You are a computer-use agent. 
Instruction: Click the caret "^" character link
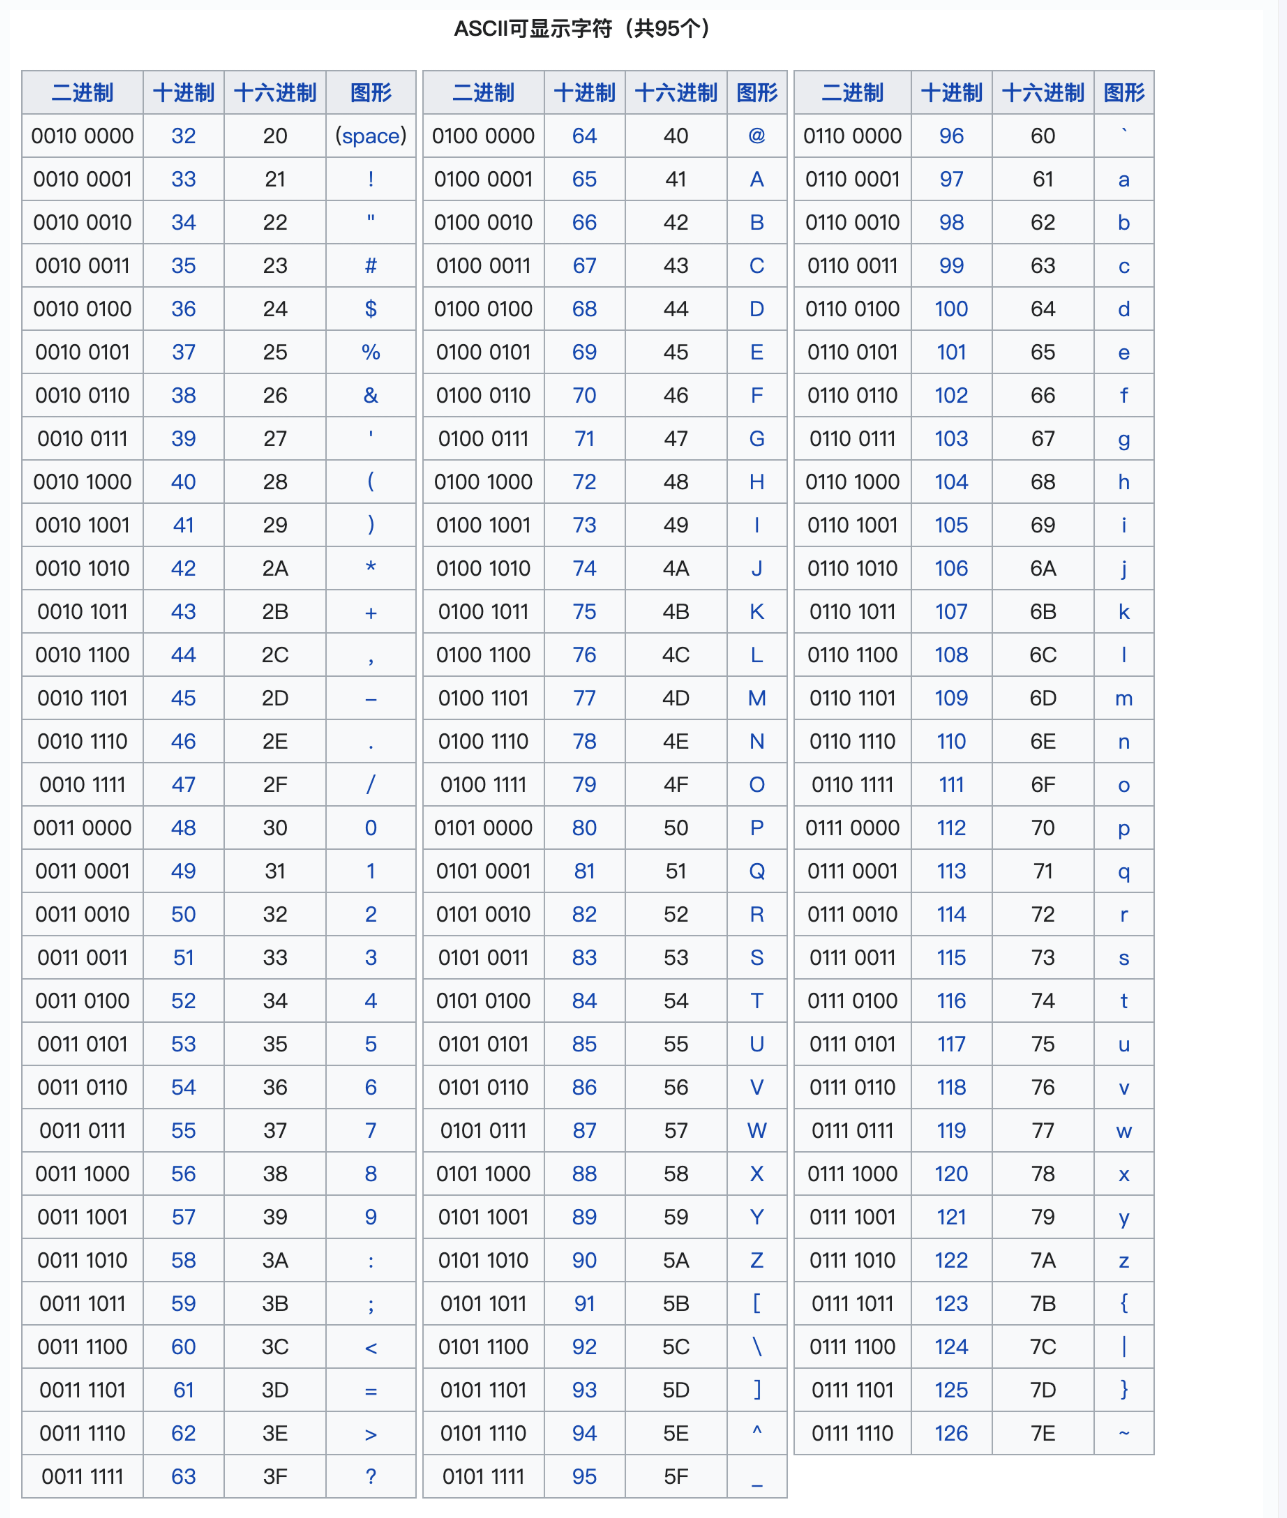click(757, 1430)
